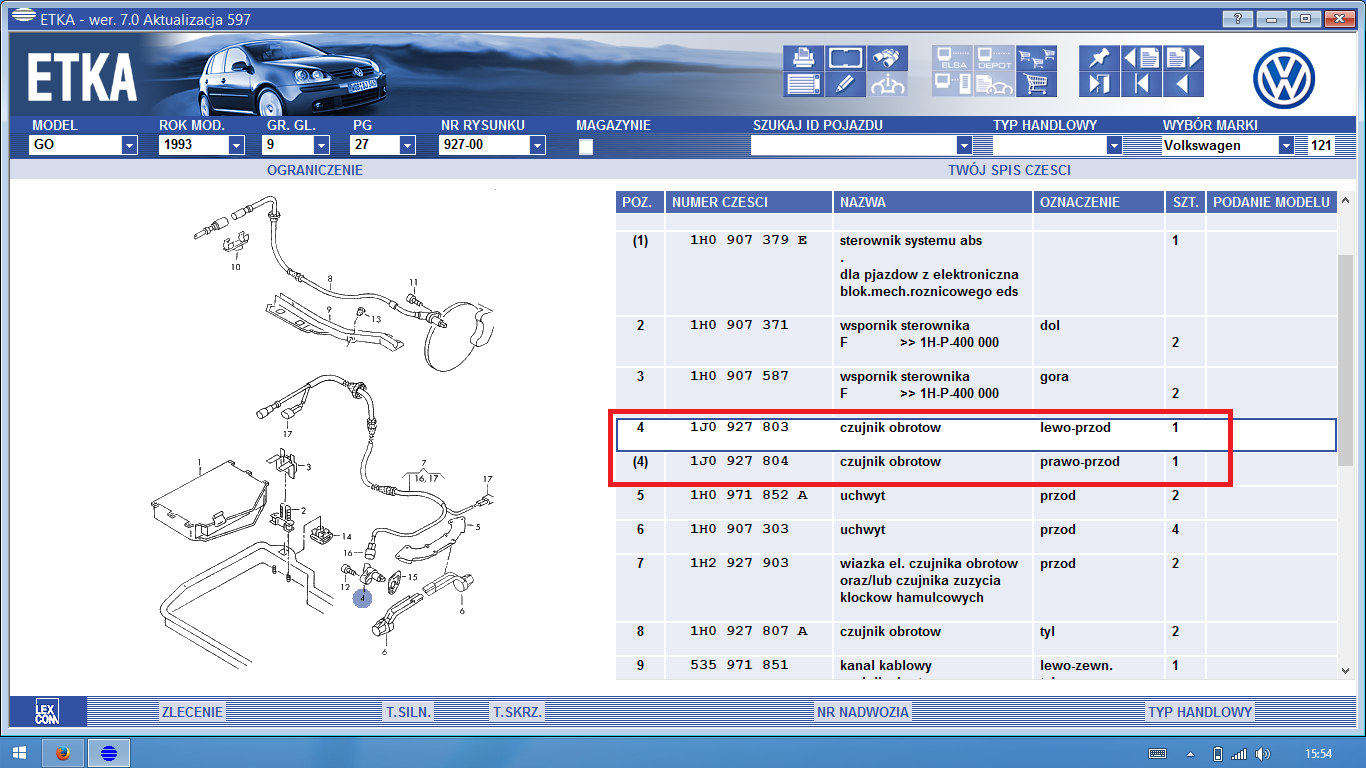
Task: Expand the MODEL dropdown showing GO
Action: pos(129,146)
